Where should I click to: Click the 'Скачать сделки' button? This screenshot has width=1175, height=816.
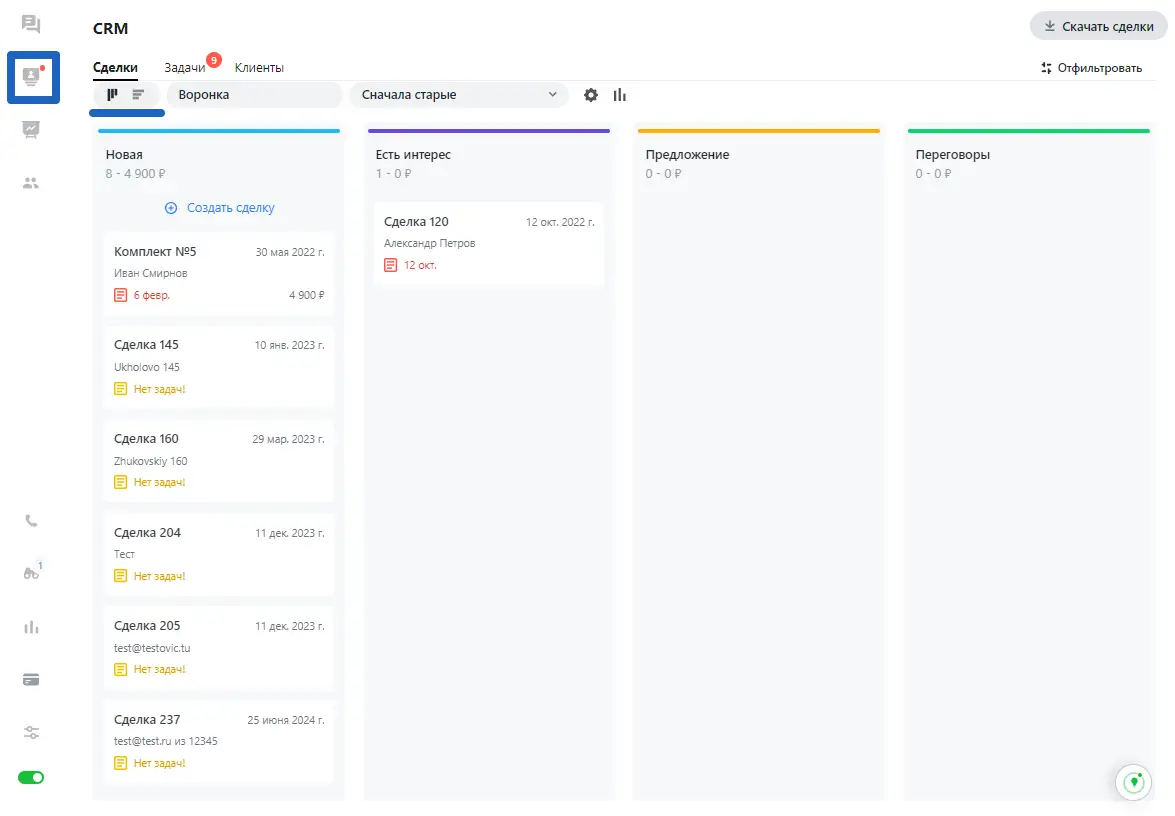pyautogui.click(x=1098, y=27)
